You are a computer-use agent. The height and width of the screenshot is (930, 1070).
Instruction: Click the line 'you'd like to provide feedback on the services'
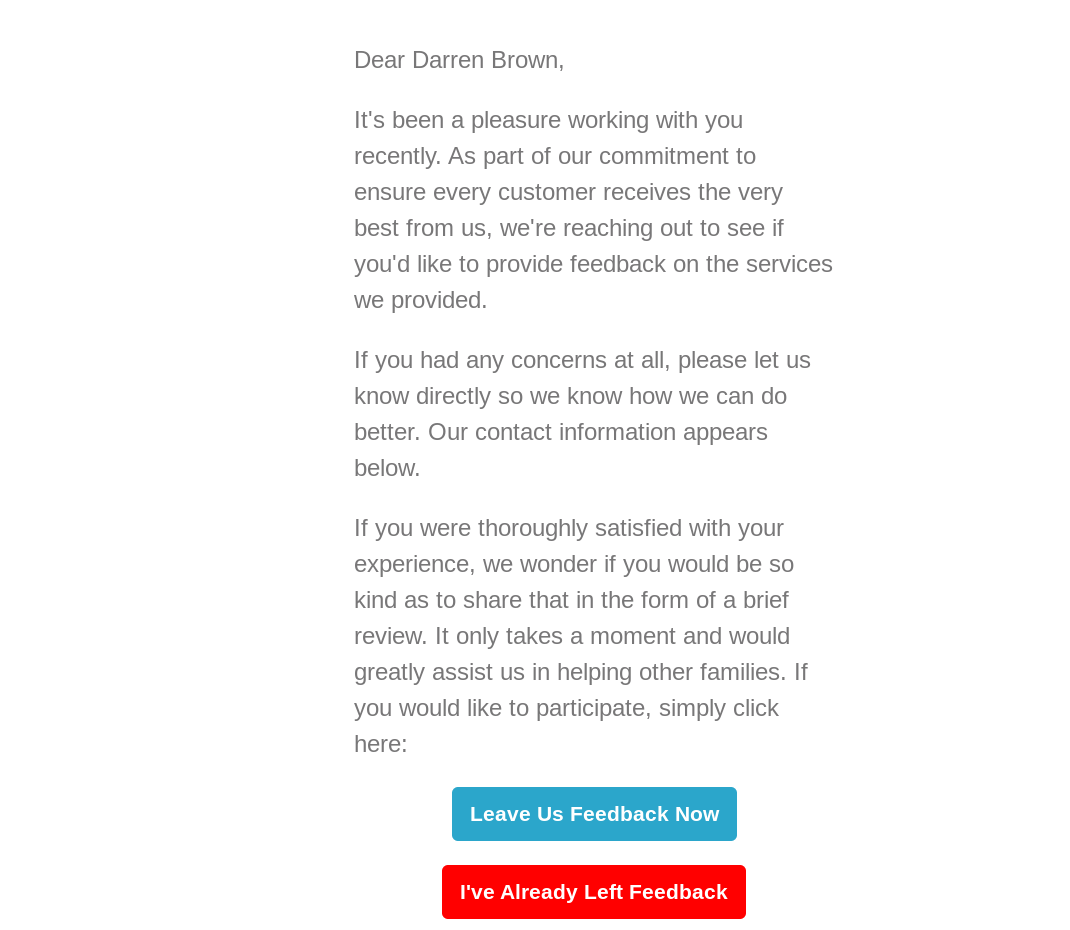coord(593,264)
